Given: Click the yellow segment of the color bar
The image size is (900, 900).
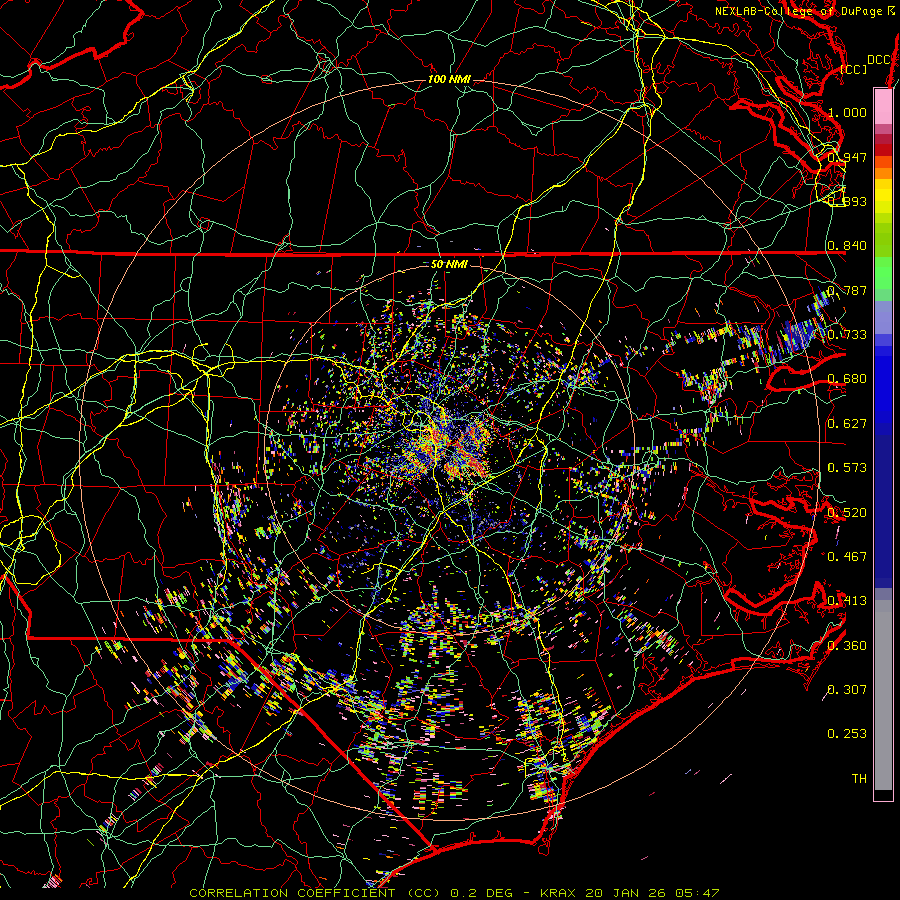Looking at the screenshot, I should point(883,196).
